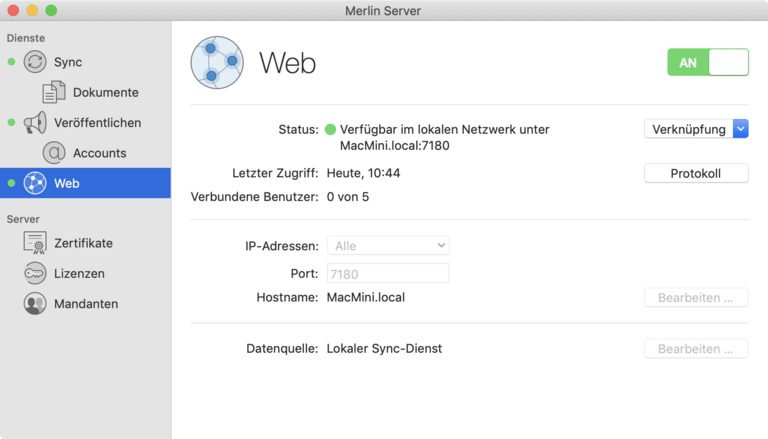Click the 'IP-Adressen:' label
The image size is (768, 439).
pyautogui.click(x=282, y=246)
